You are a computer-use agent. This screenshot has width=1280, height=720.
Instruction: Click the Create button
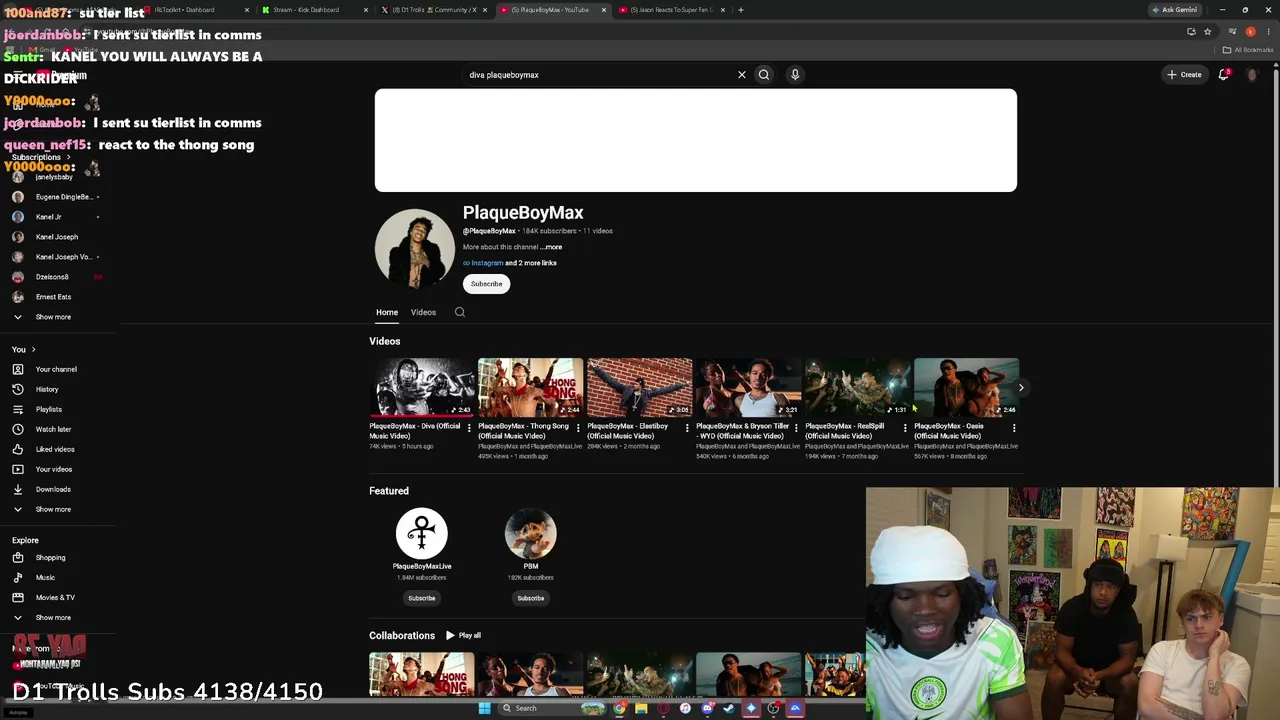point(1184,74)
